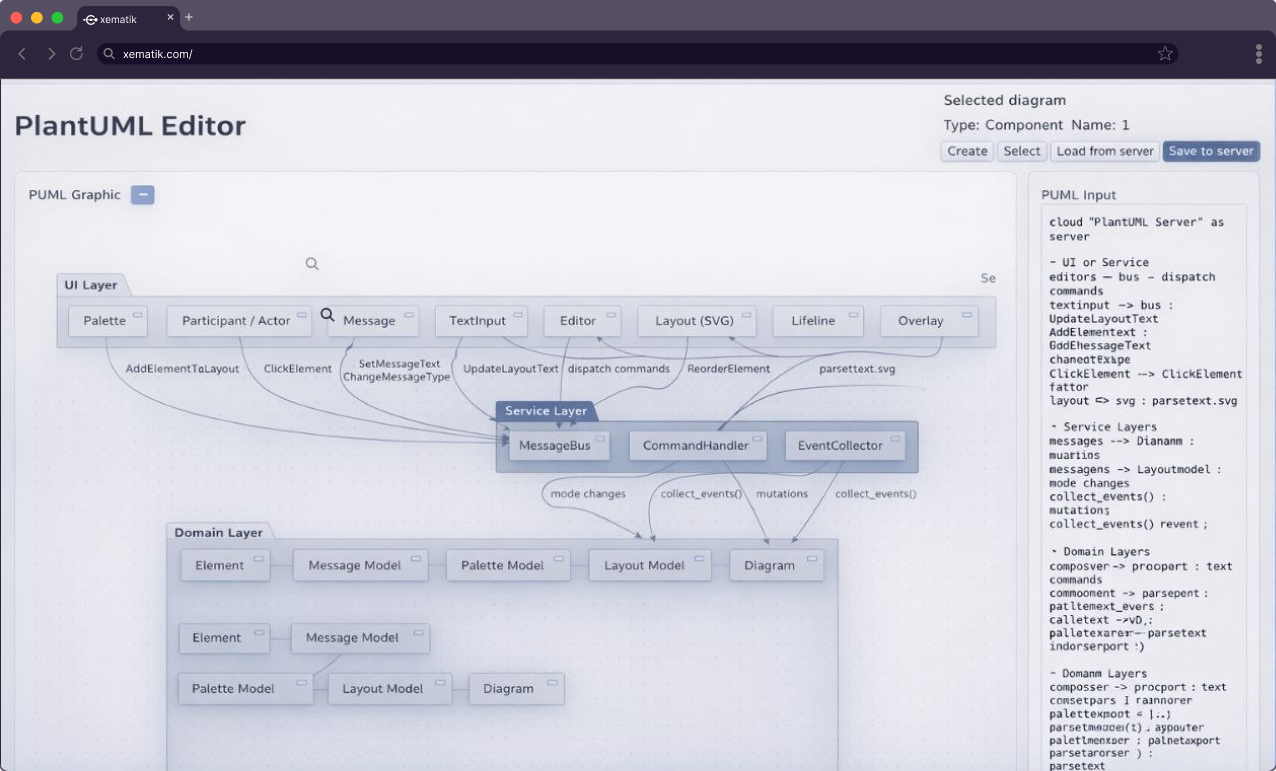This screenshot has height=771, width=1276.
Task: Click the collapse icon on the CommandHandler component
Action: tap(758, 438)
